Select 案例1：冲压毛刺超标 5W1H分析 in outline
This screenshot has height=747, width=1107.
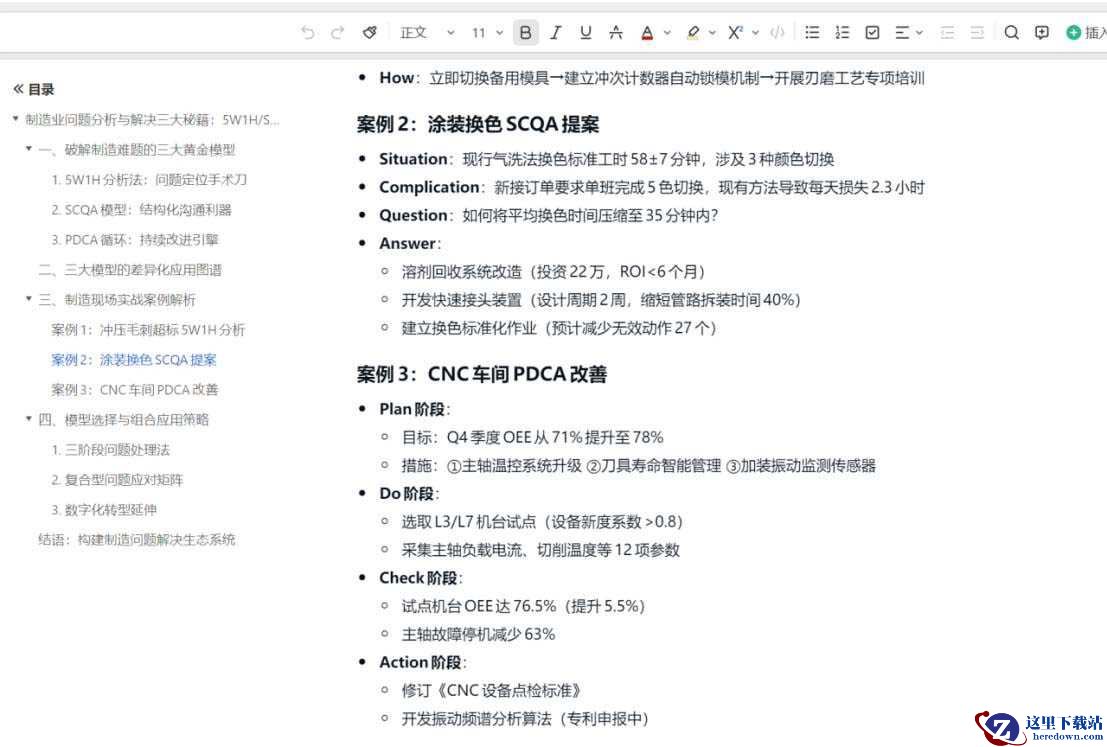pos(148,330)
